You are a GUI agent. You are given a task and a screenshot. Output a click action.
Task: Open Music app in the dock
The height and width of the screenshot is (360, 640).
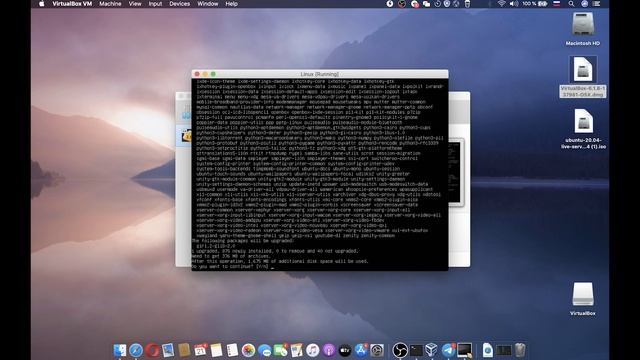tap(313, 350)
